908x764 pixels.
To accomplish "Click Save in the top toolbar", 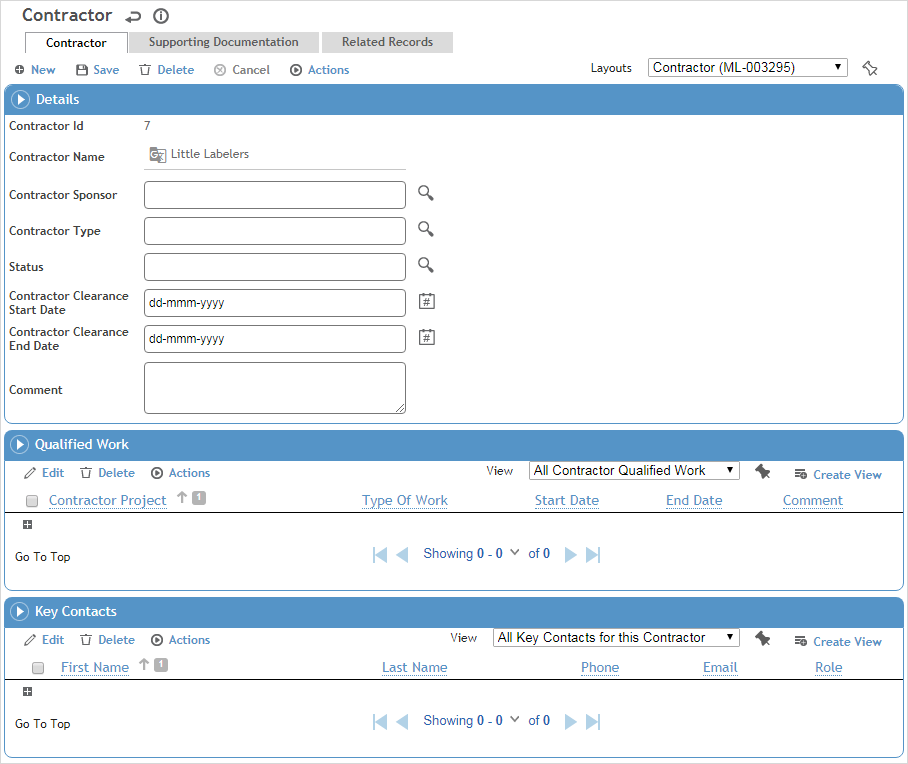I will tap(97, 70).
